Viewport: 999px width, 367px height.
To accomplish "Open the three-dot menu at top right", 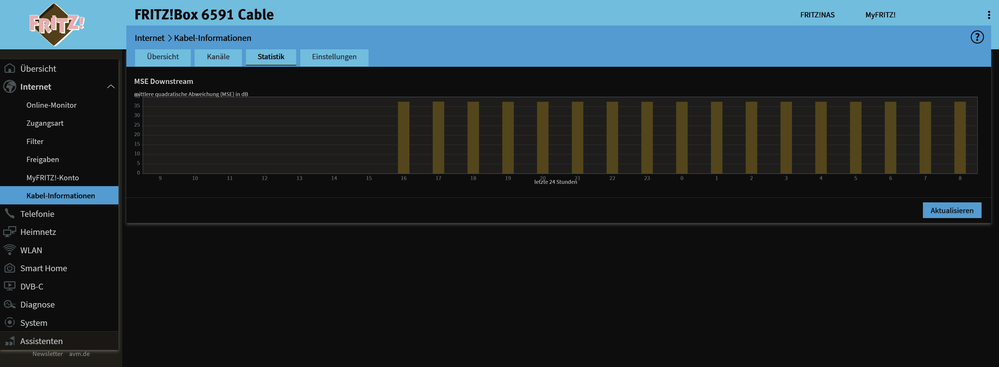I will [x=988, y=15].
